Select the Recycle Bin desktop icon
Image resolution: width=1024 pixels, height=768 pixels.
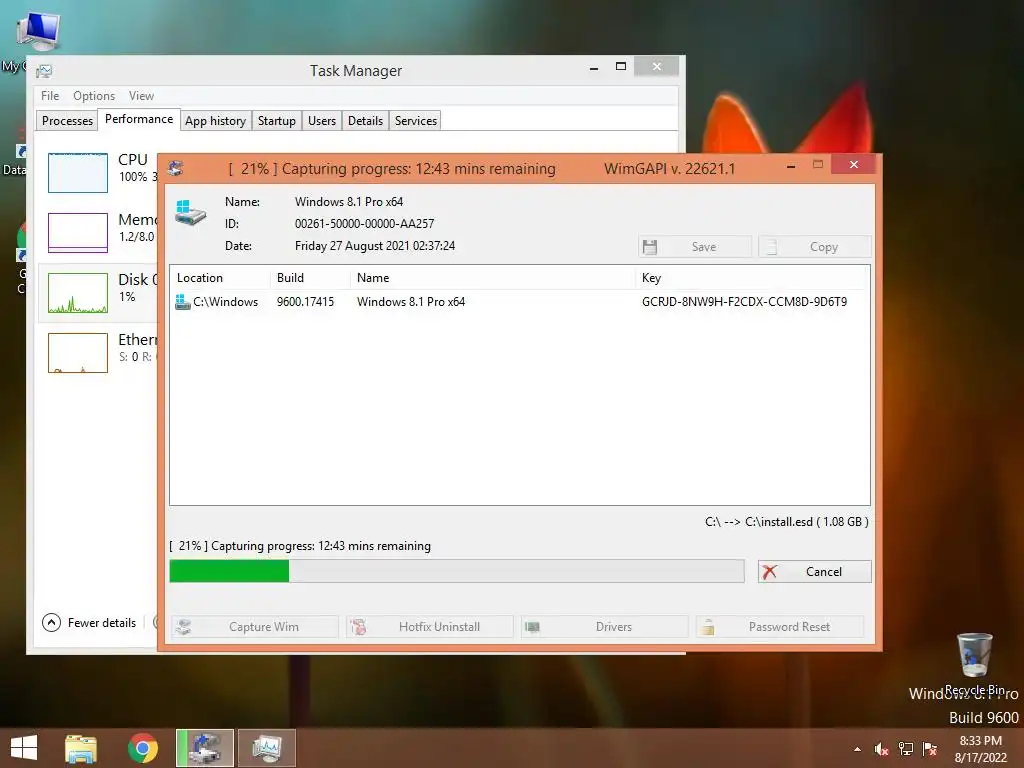(x=974, y=664)
